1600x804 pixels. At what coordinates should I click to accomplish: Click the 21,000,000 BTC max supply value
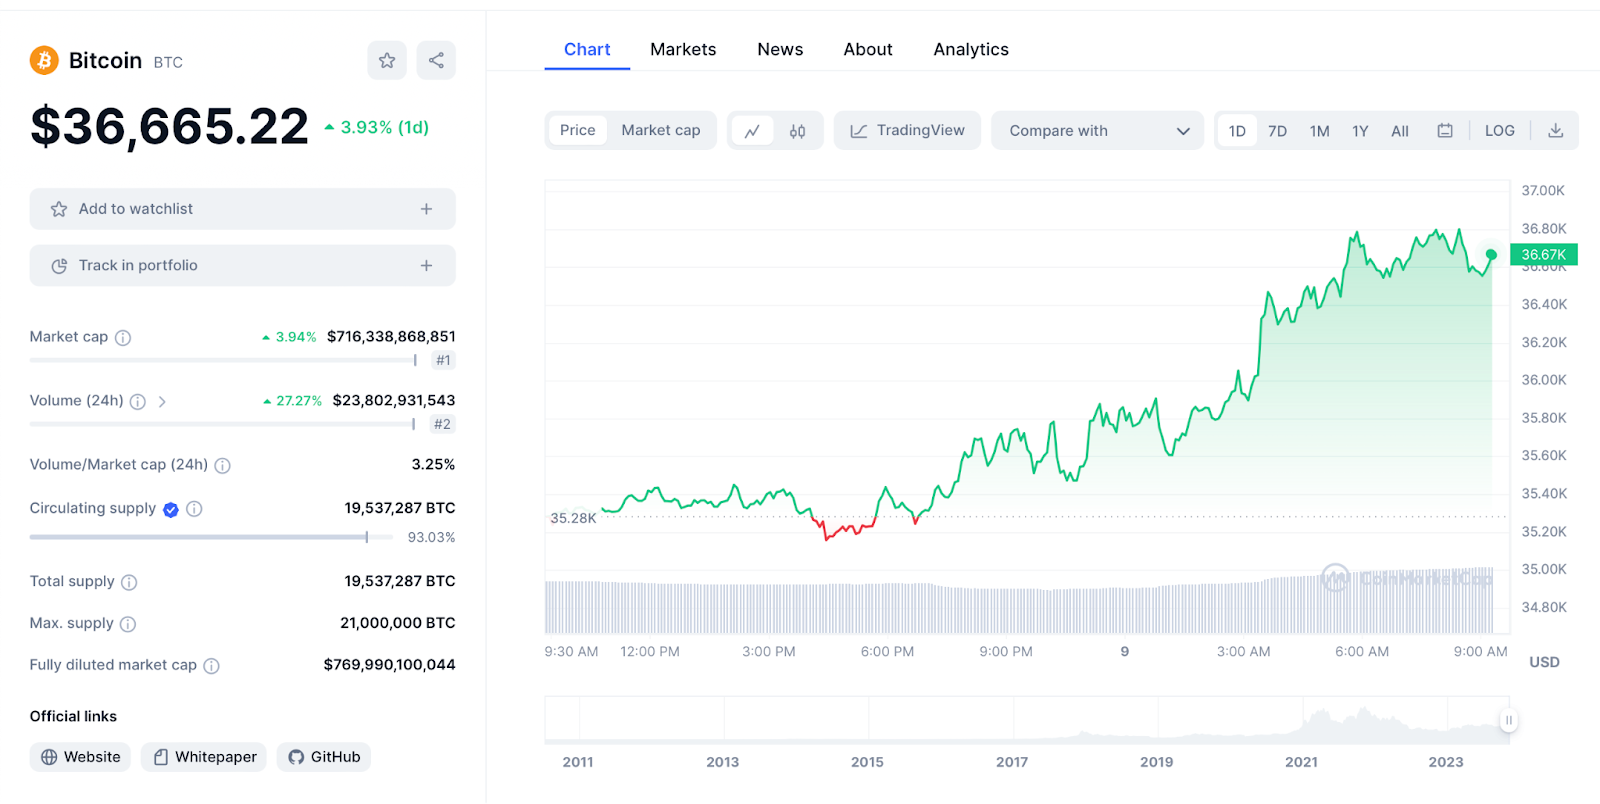398,623
